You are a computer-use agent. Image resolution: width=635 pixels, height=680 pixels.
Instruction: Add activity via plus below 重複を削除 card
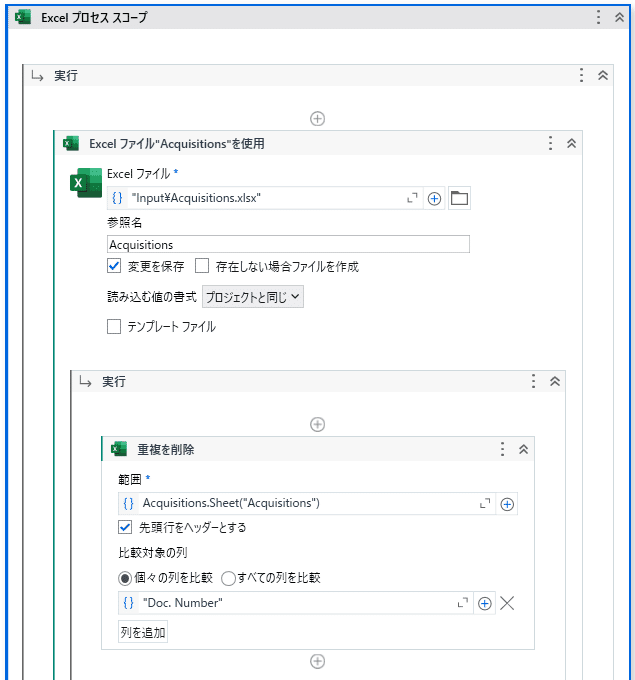[x=318, y=661]
